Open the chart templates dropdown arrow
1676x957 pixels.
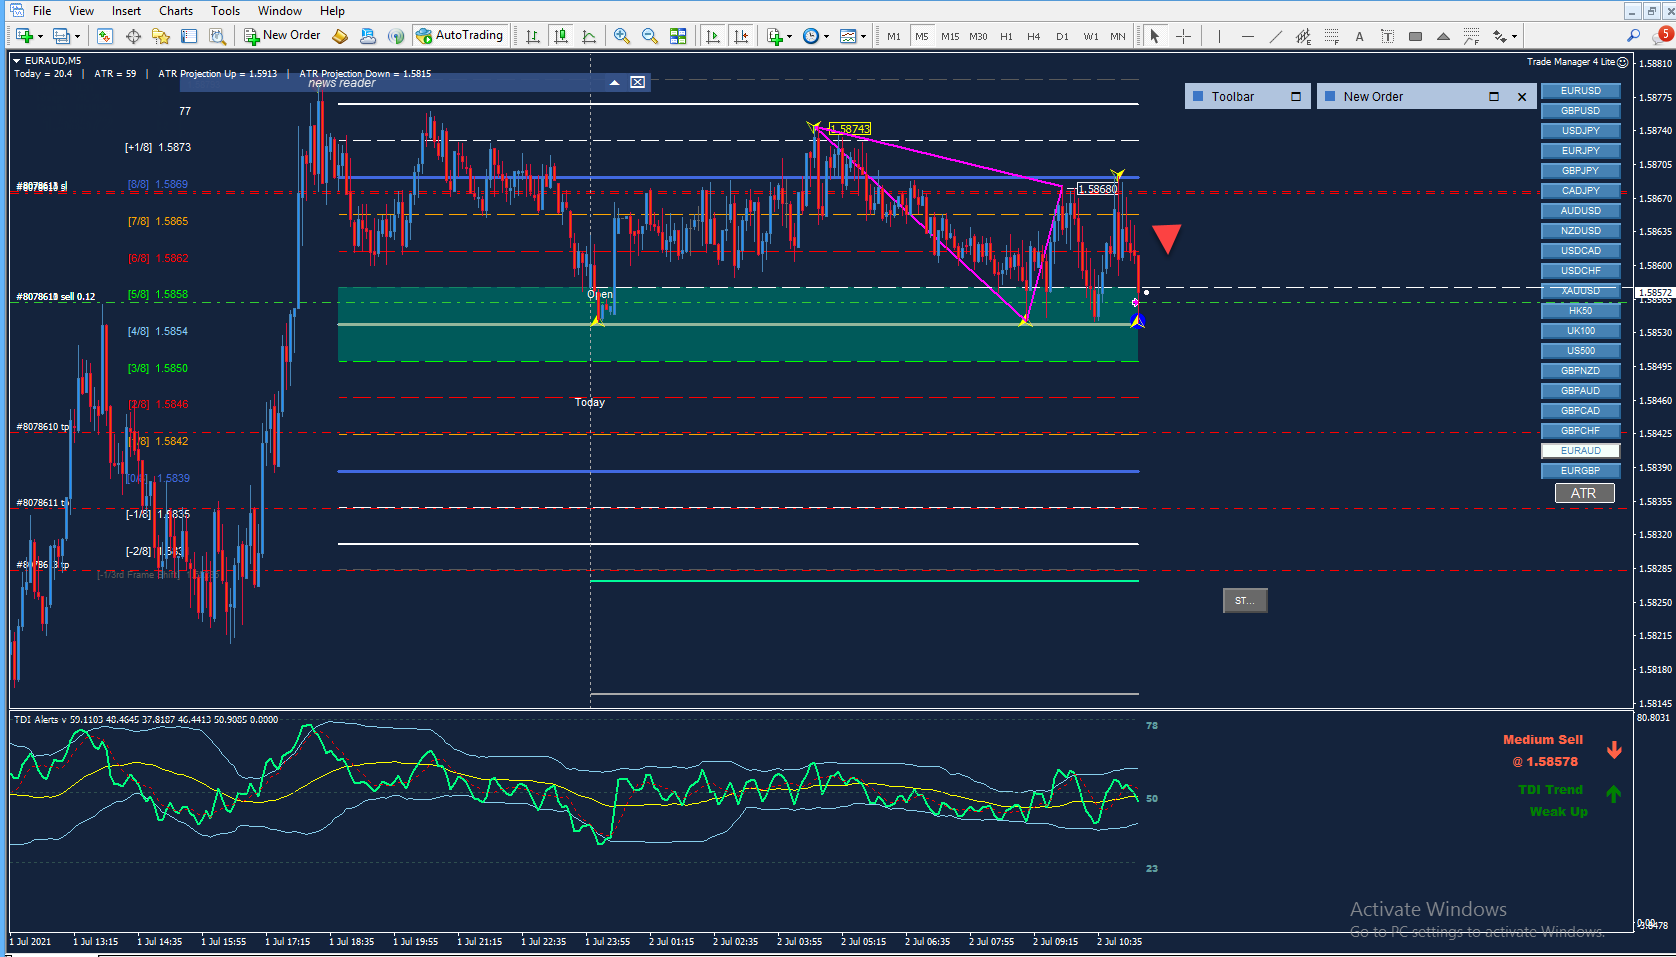pos(863,37)
